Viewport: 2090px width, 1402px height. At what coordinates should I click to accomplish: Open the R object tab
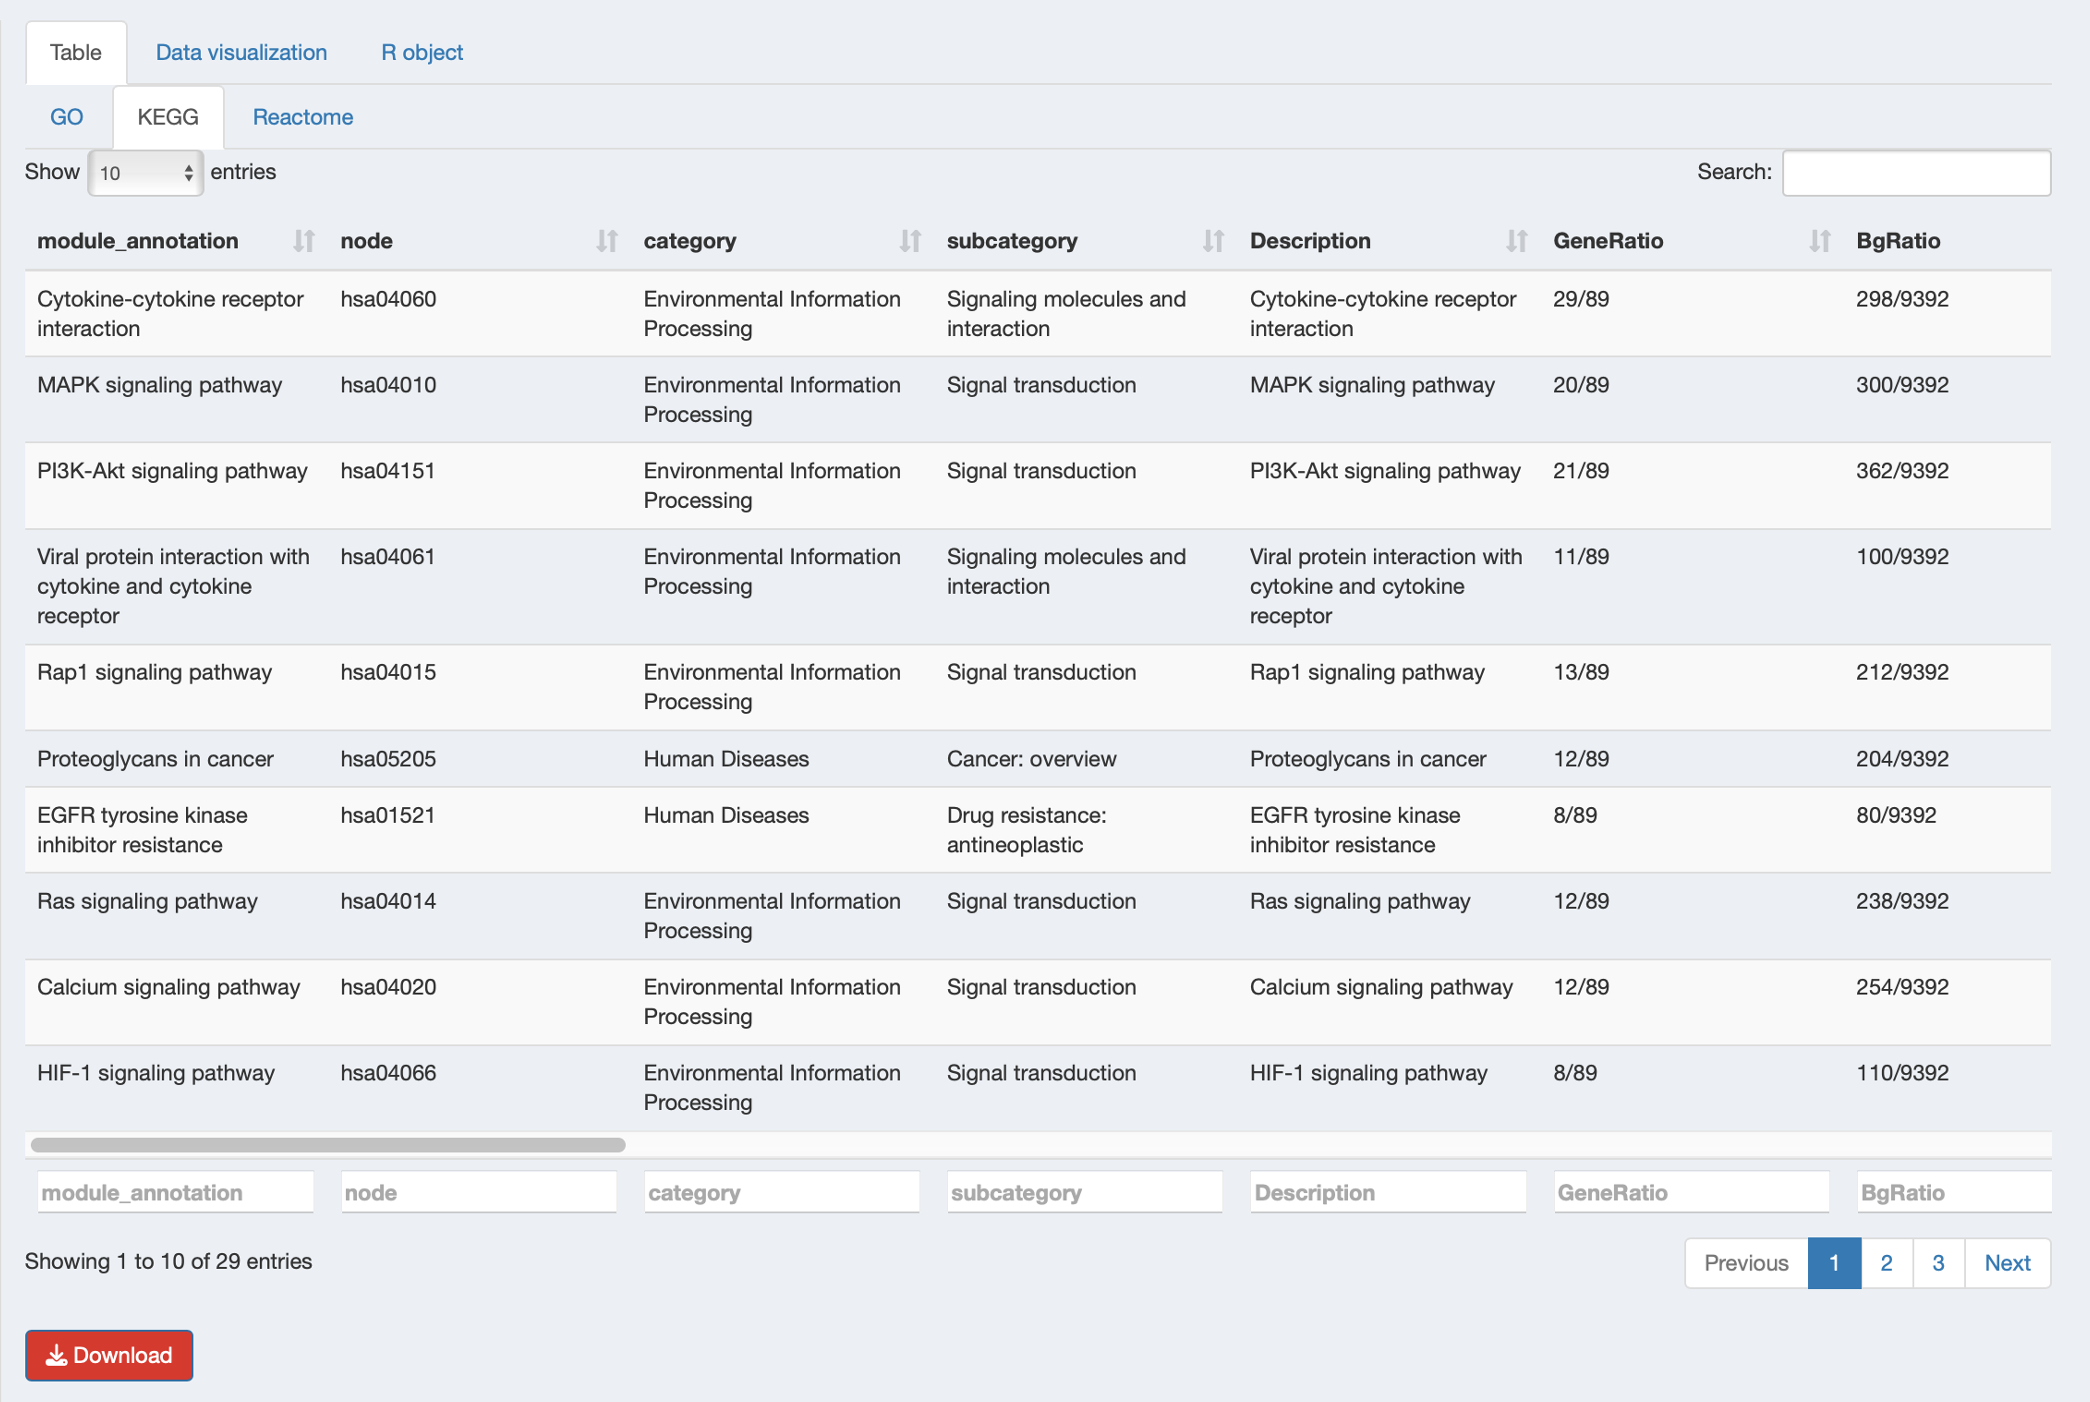[x=422, y=52]
